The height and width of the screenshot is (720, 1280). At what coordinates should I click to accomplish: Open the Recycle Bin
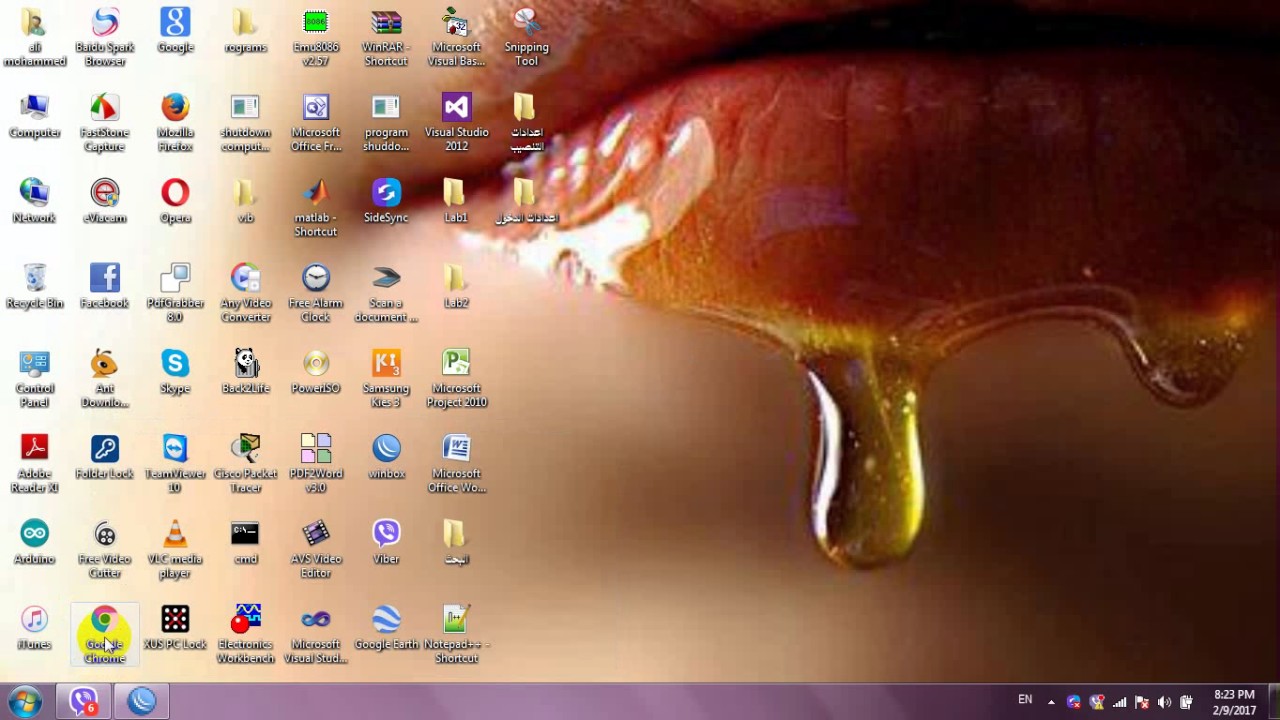(35, 287)
